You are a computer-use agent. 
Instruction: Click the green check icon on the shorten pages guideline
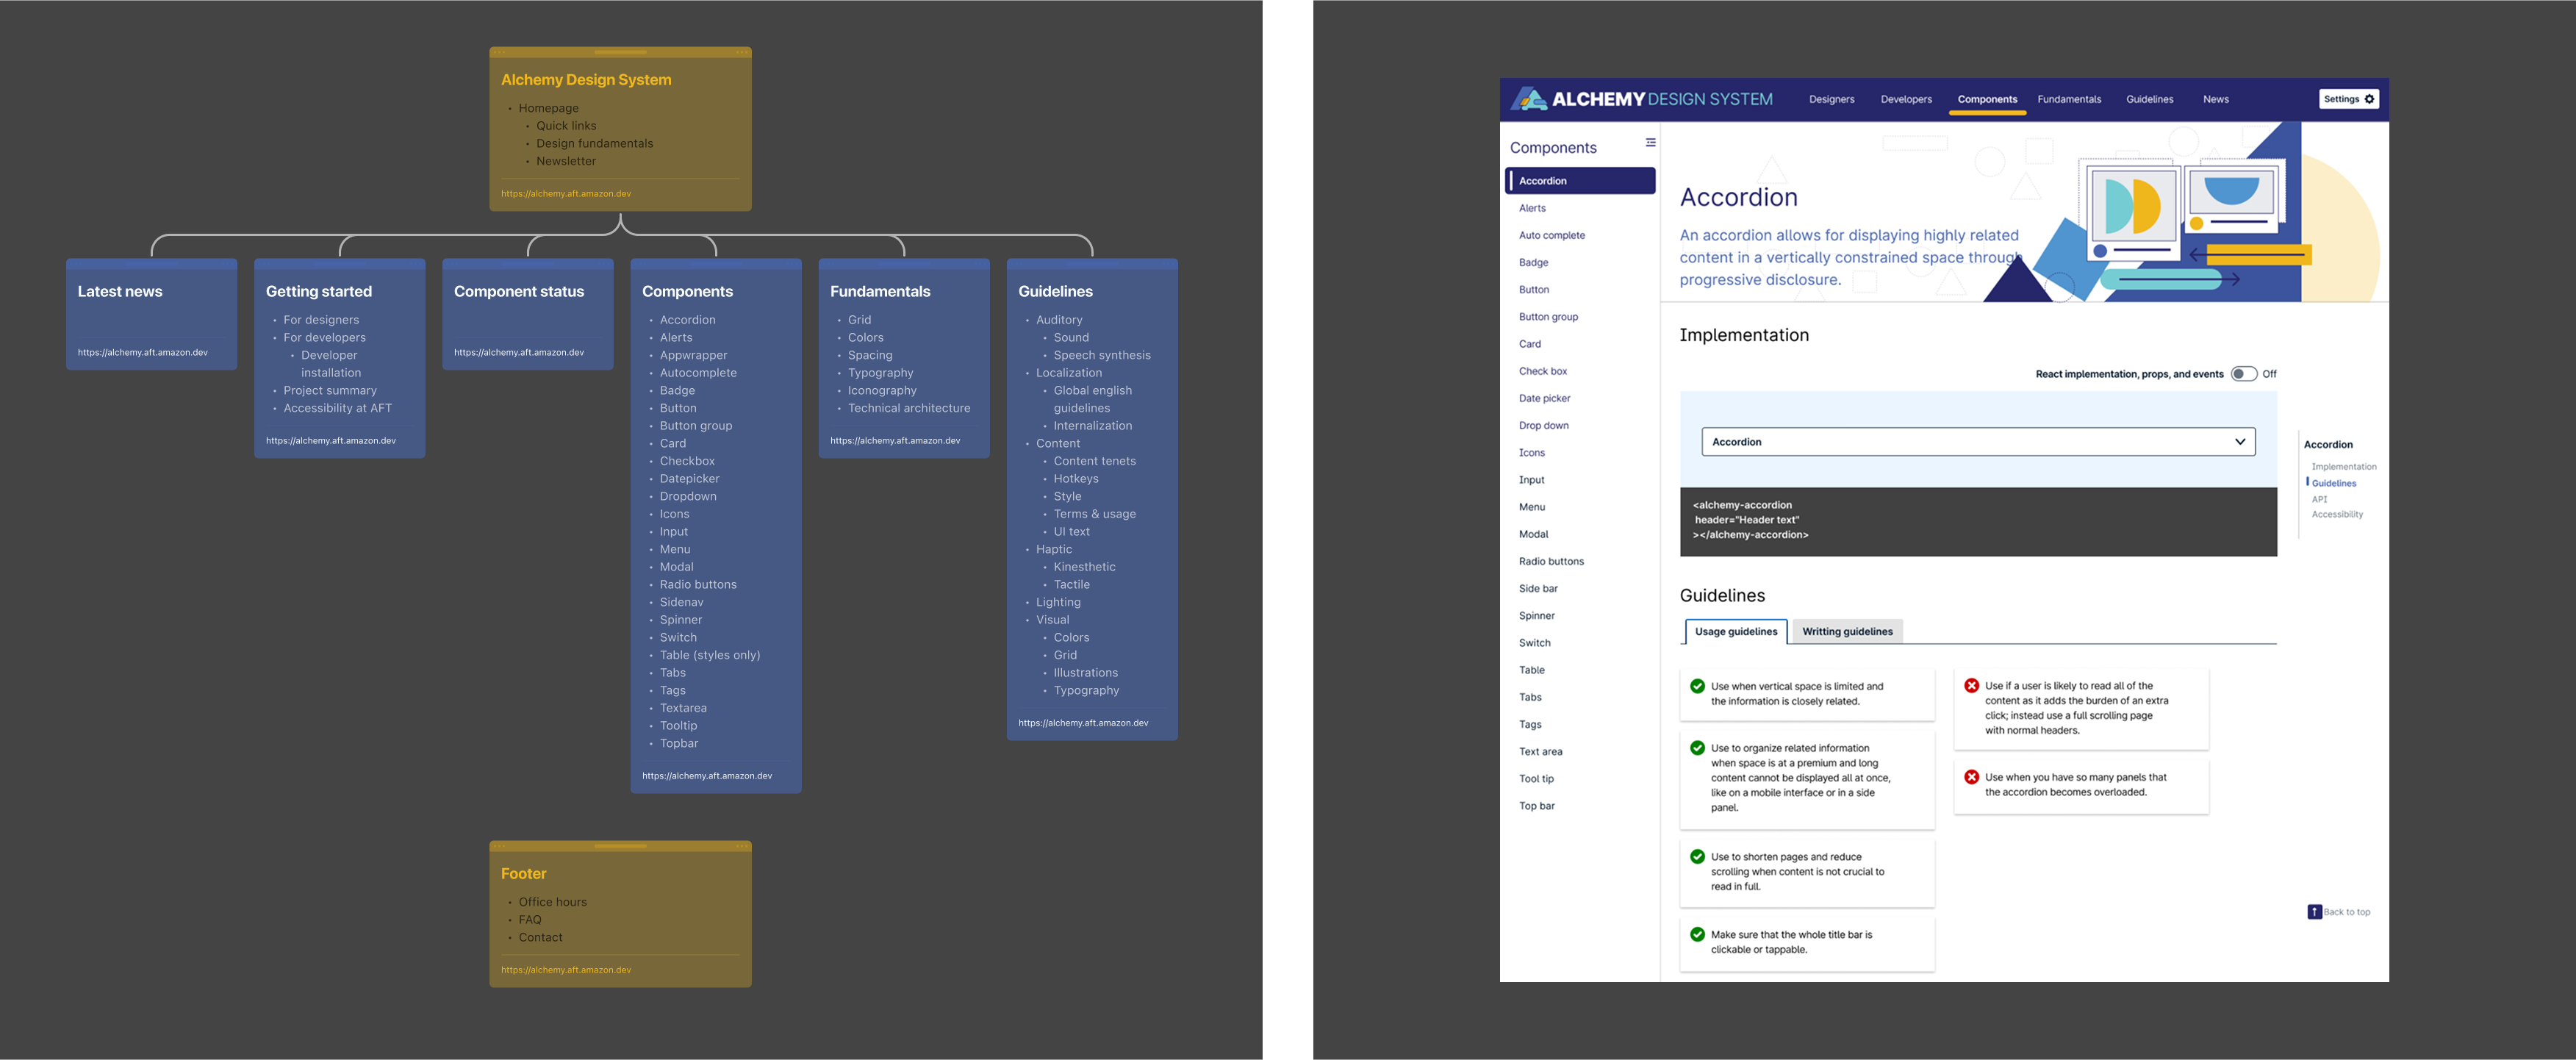pos(1697,856)
